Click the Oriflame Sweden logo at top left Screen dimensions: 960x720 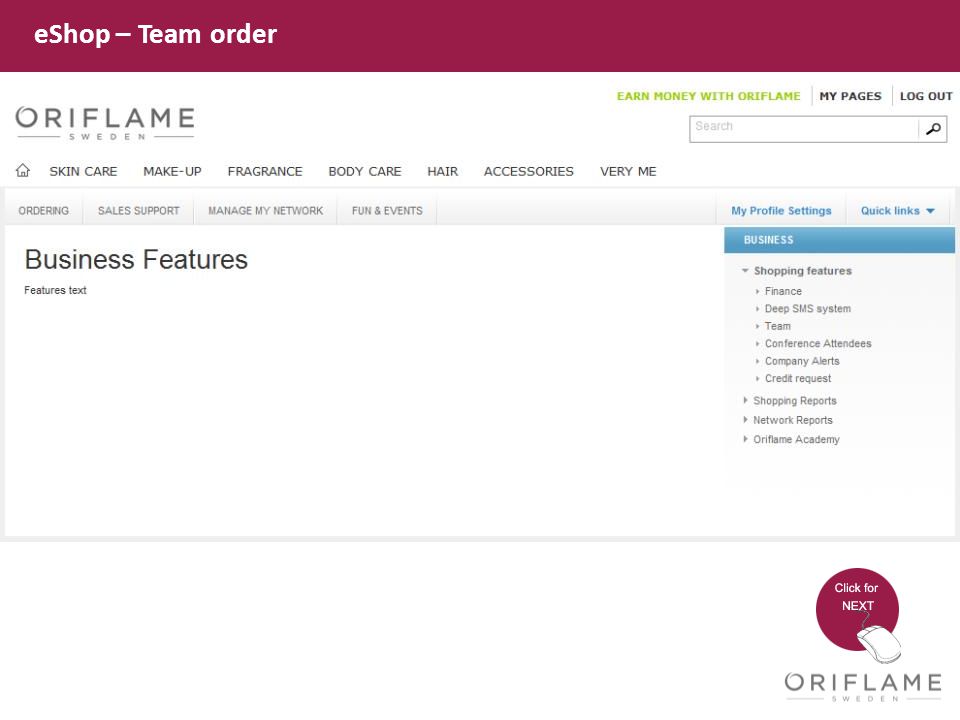[x=105, y=123]
